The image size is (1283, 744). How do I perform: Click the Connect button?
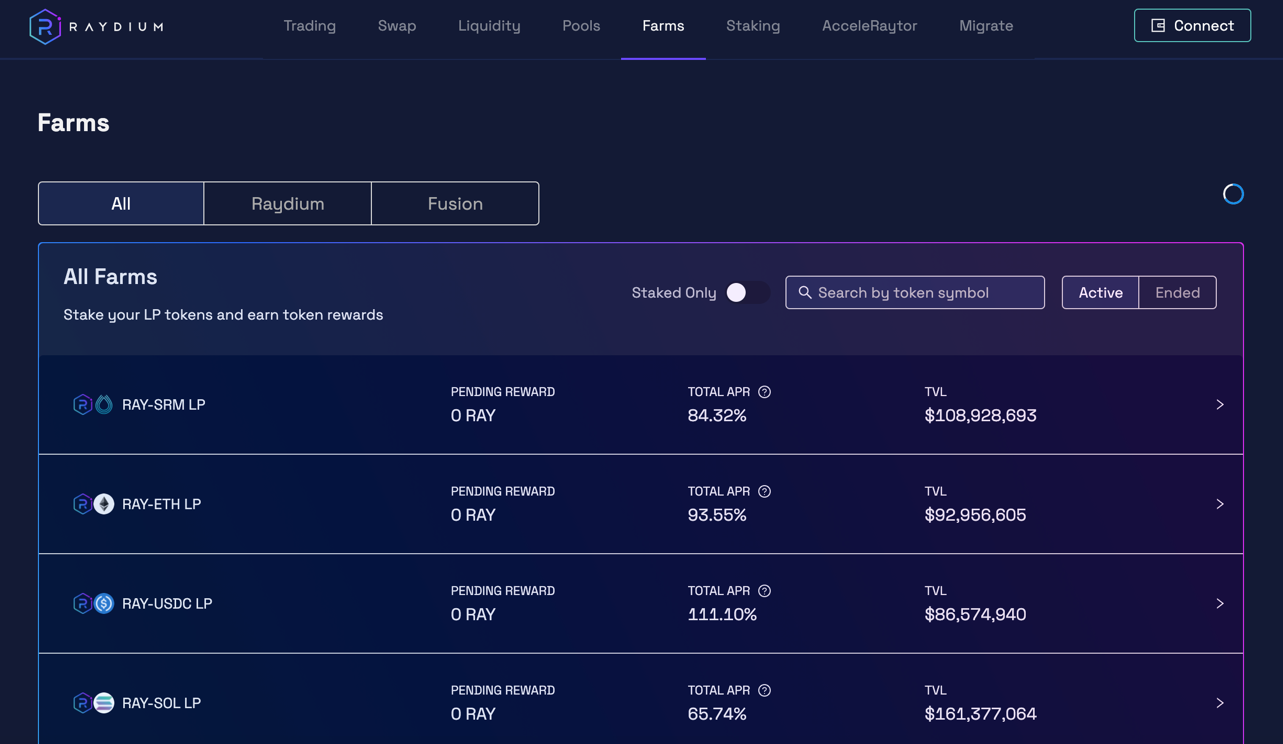point(1192,25)
